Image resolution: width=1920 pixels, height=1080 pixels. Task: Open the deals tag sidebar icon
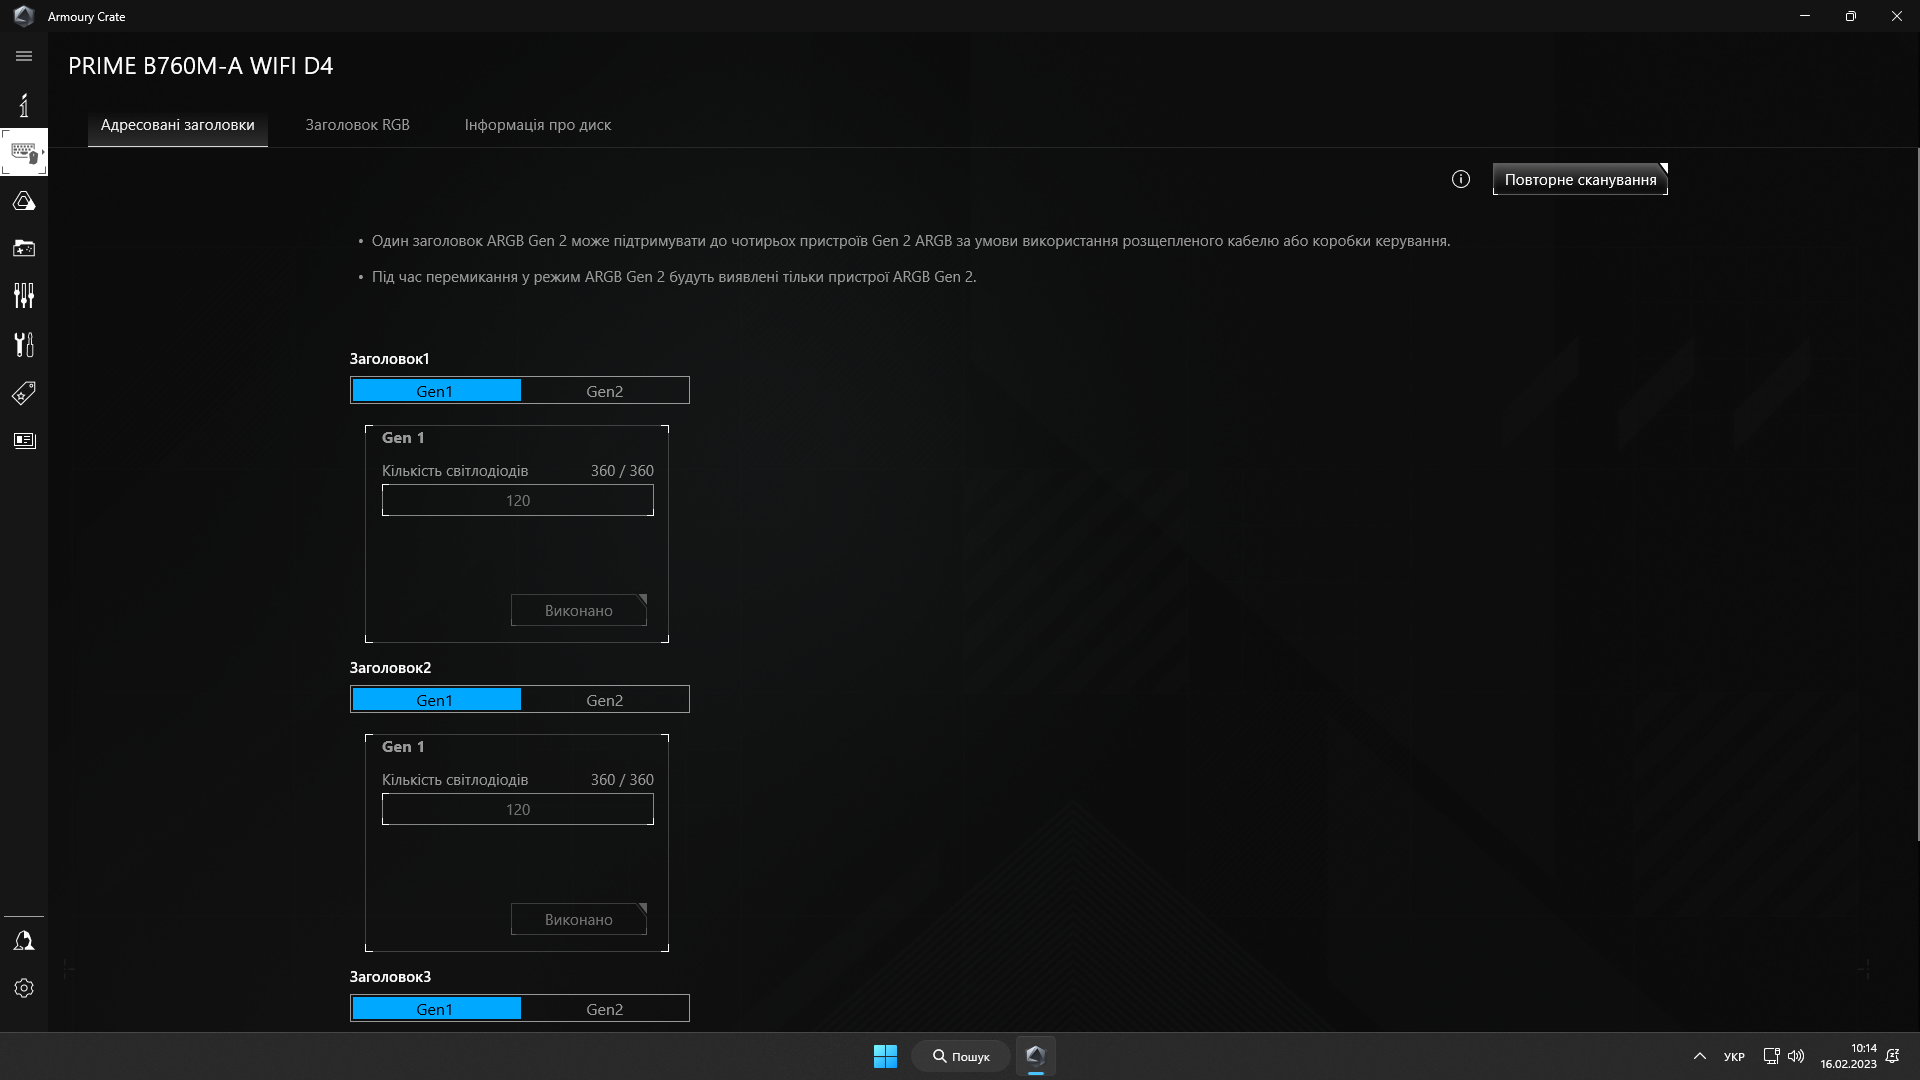tap(24, 393)
